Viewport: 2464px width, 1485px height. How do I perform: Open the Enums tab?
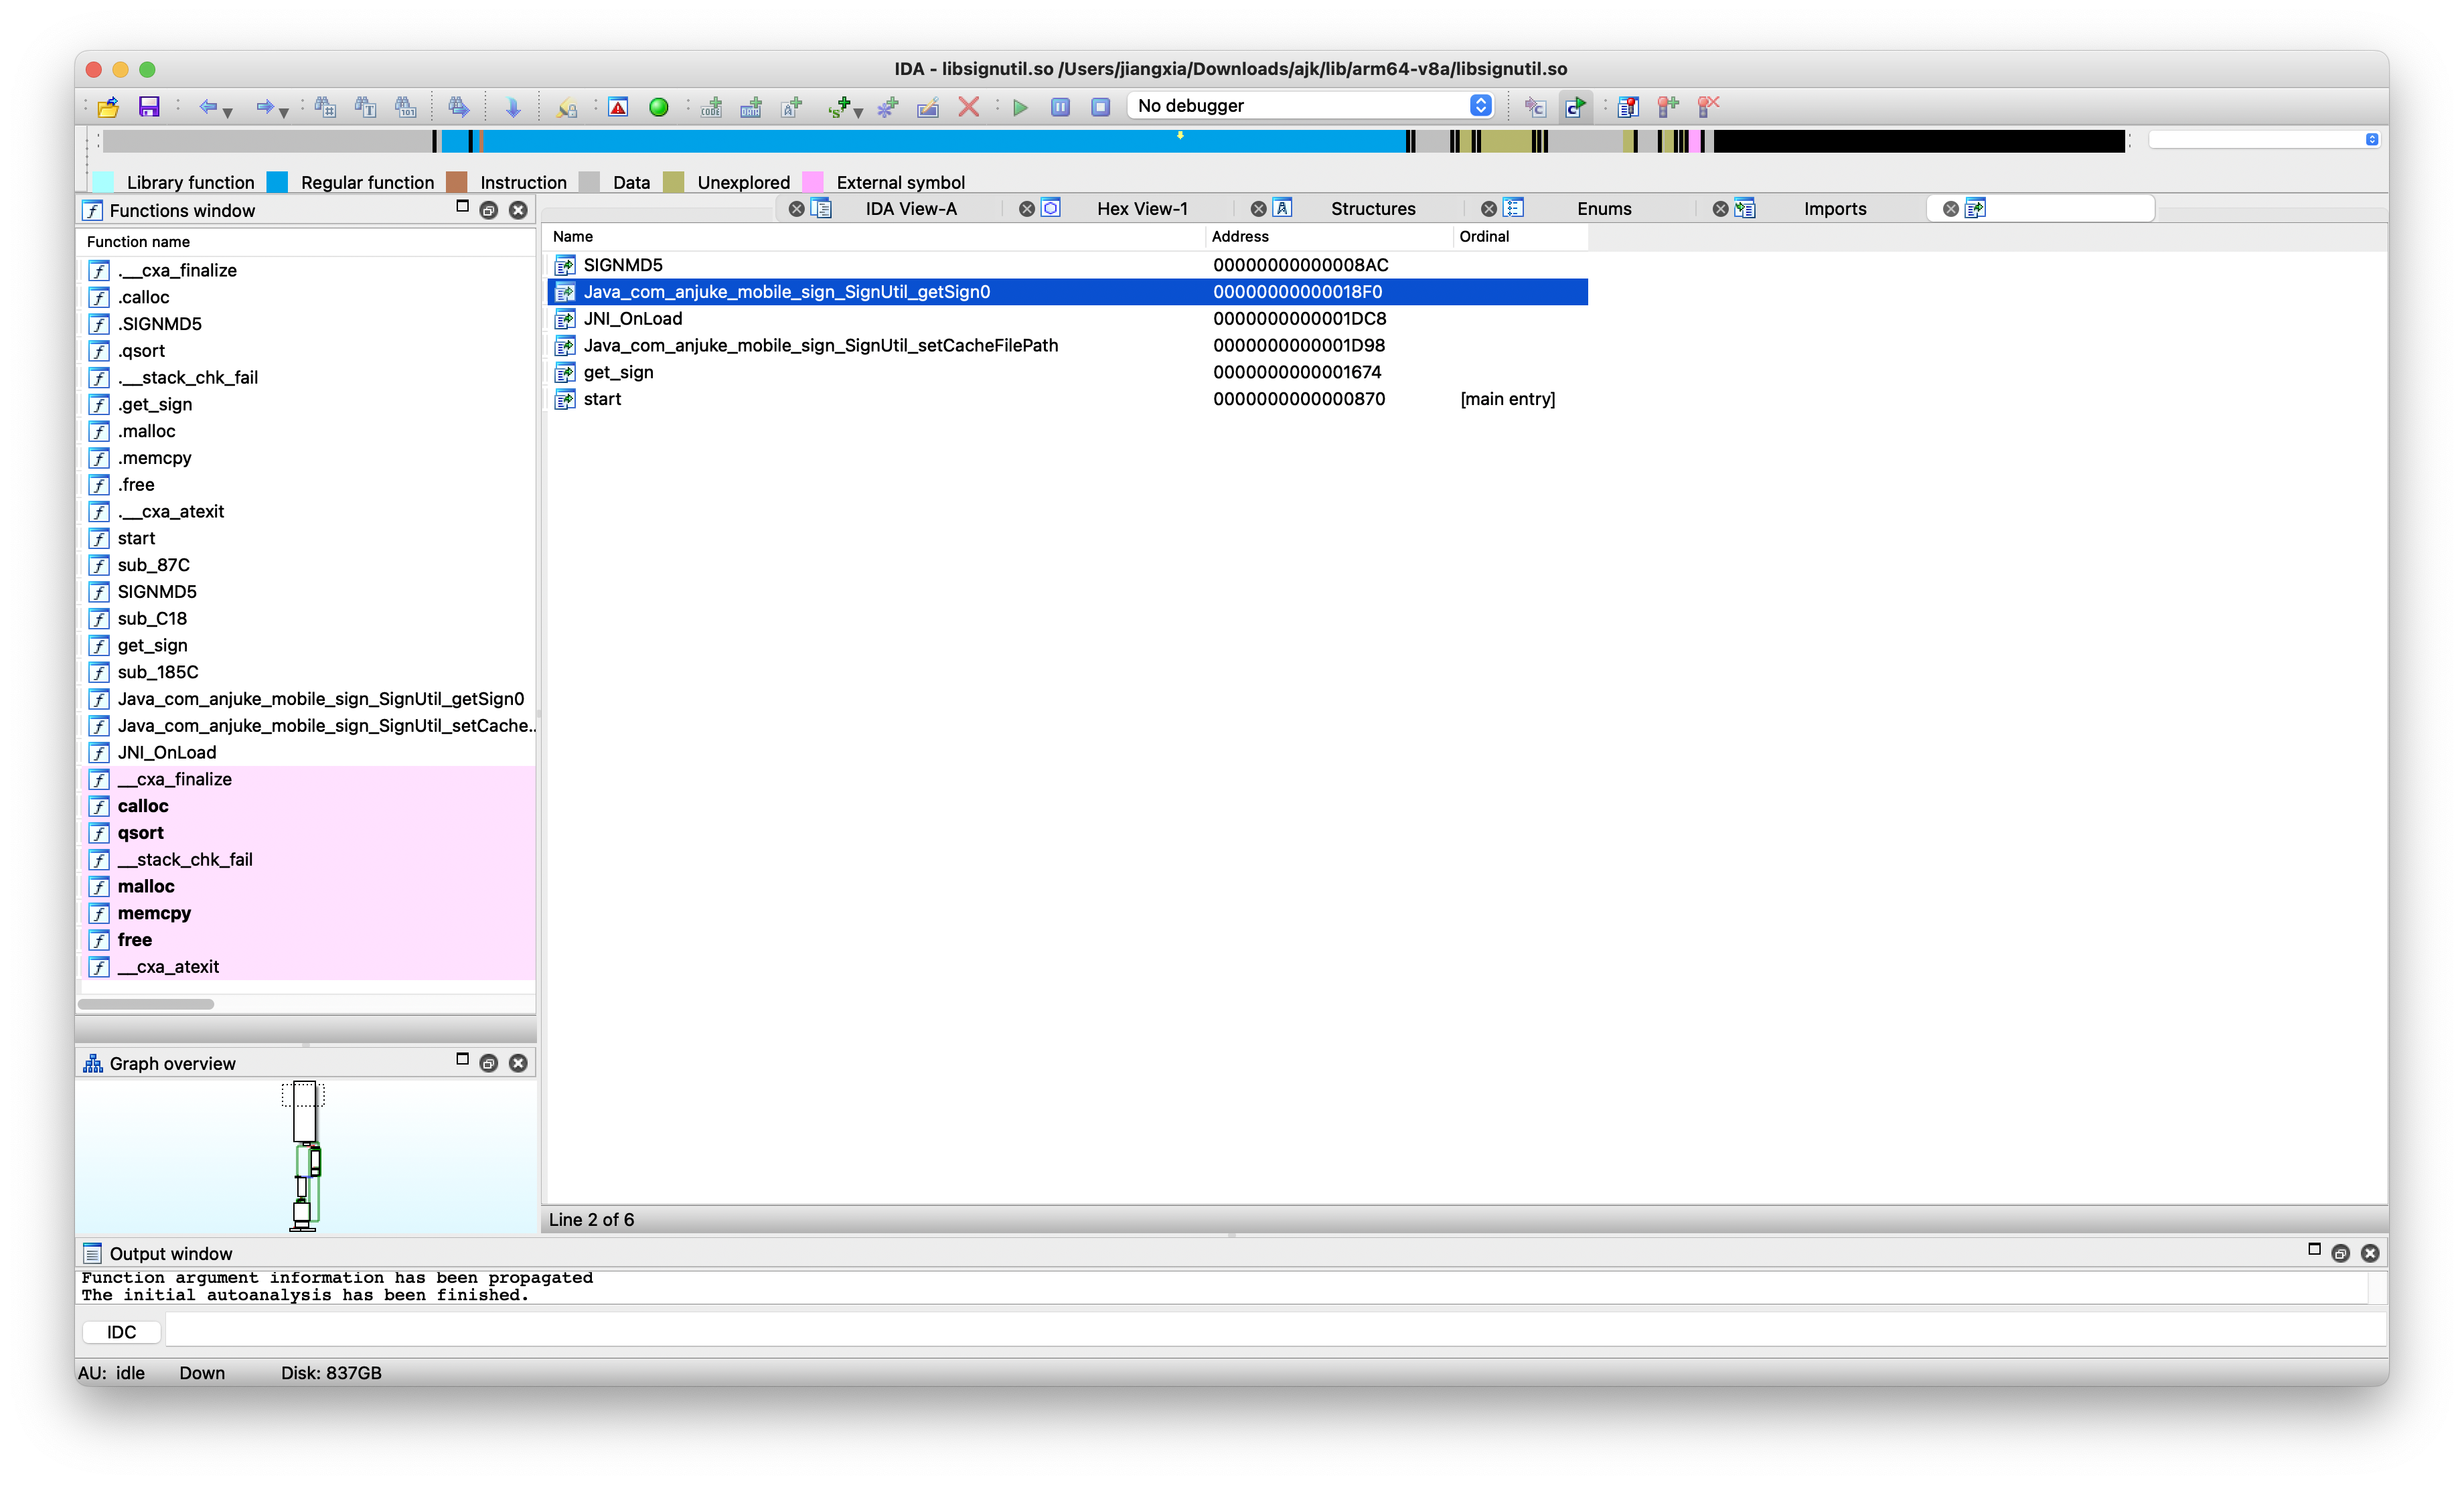point(1604,209)
